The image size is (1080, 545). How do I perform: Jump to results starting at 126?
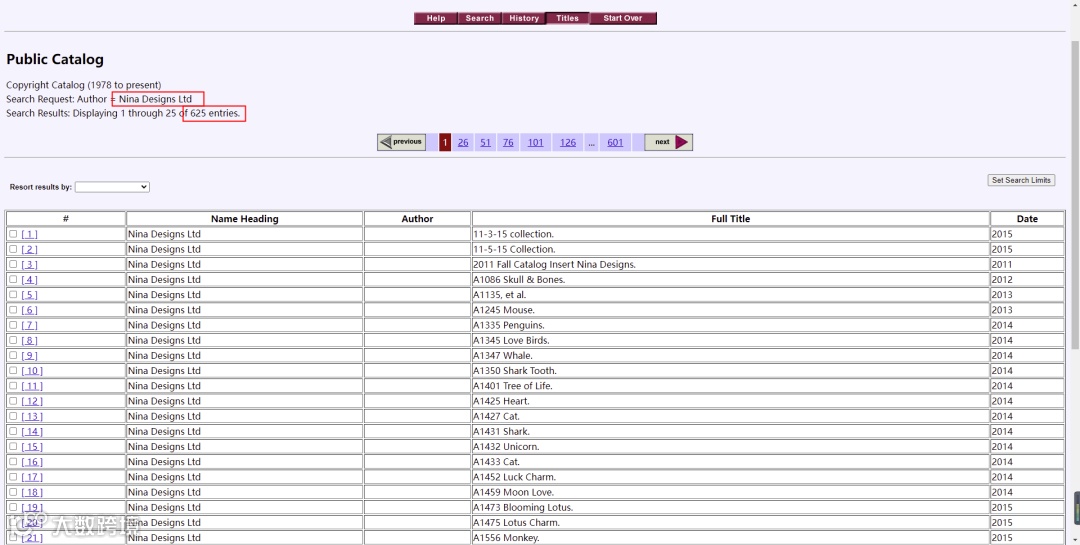coord(568,143)
